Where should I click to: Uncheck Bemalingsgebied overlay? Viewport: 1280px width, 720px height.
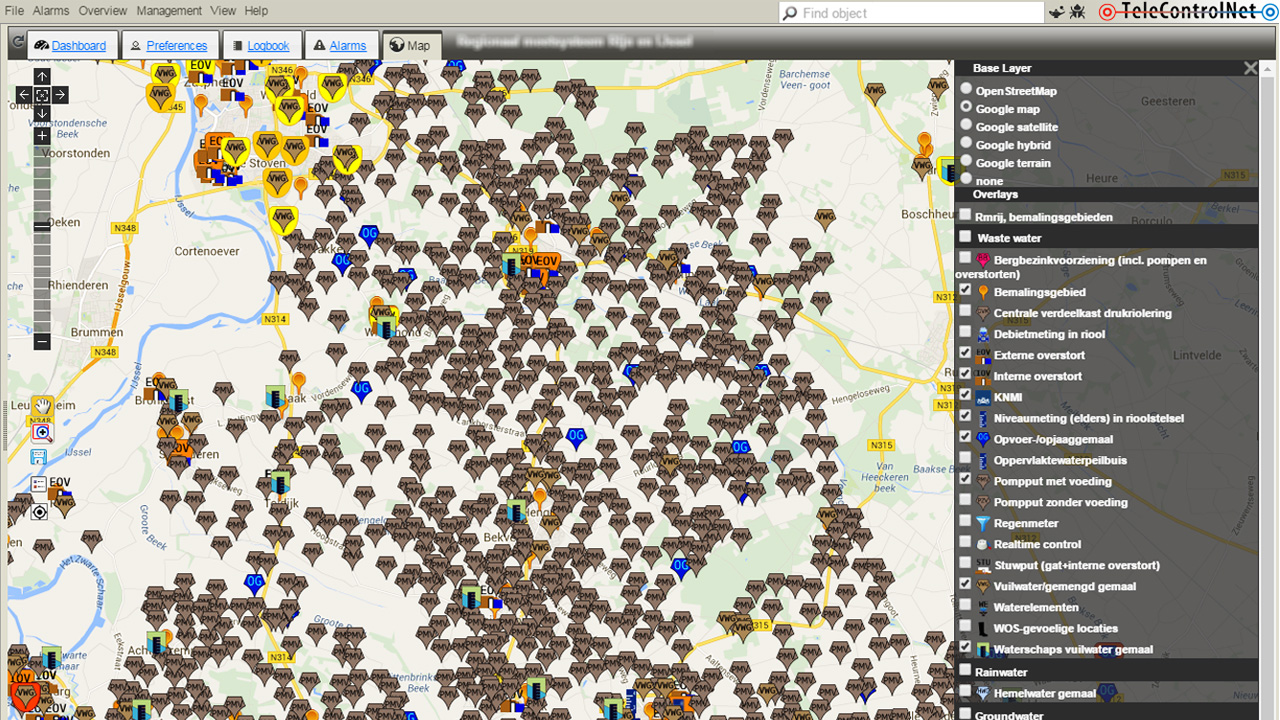click(x=965, y=290)
